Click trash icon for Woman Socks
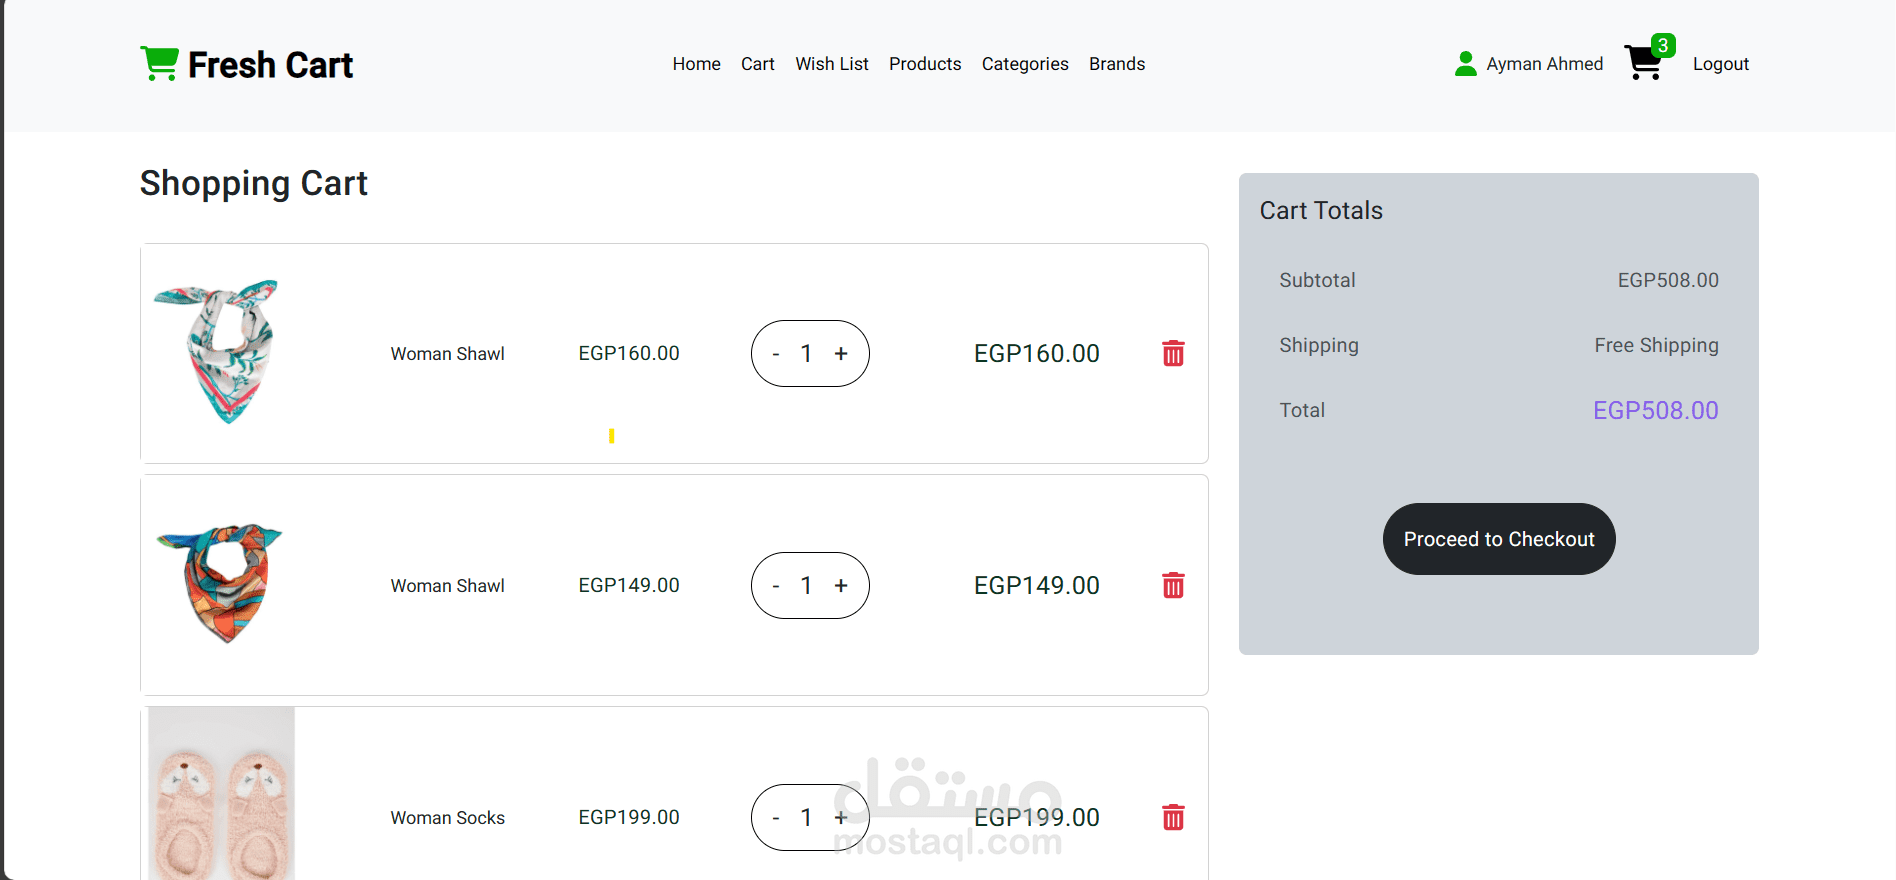Screen dimensions: 1896x880 point(1173,817)
